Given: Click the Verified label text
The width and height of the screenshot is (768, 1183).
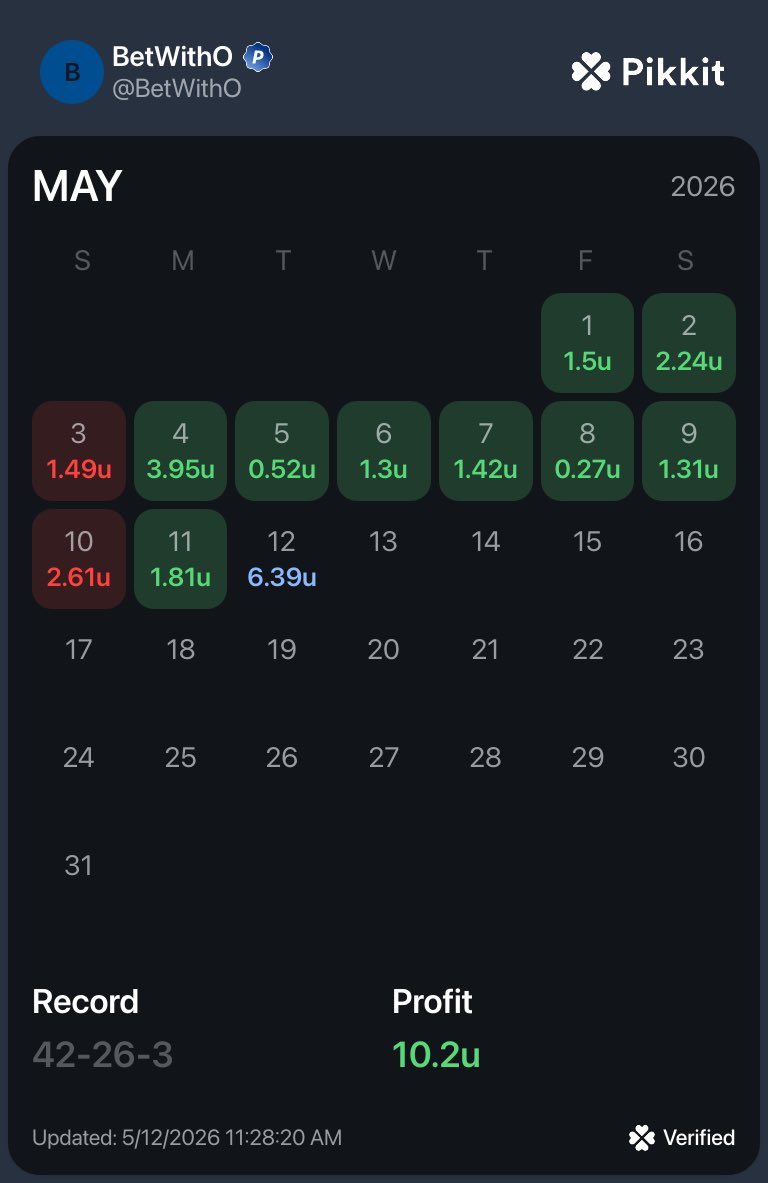Looking at the screenshot, I should [699, 1138].
